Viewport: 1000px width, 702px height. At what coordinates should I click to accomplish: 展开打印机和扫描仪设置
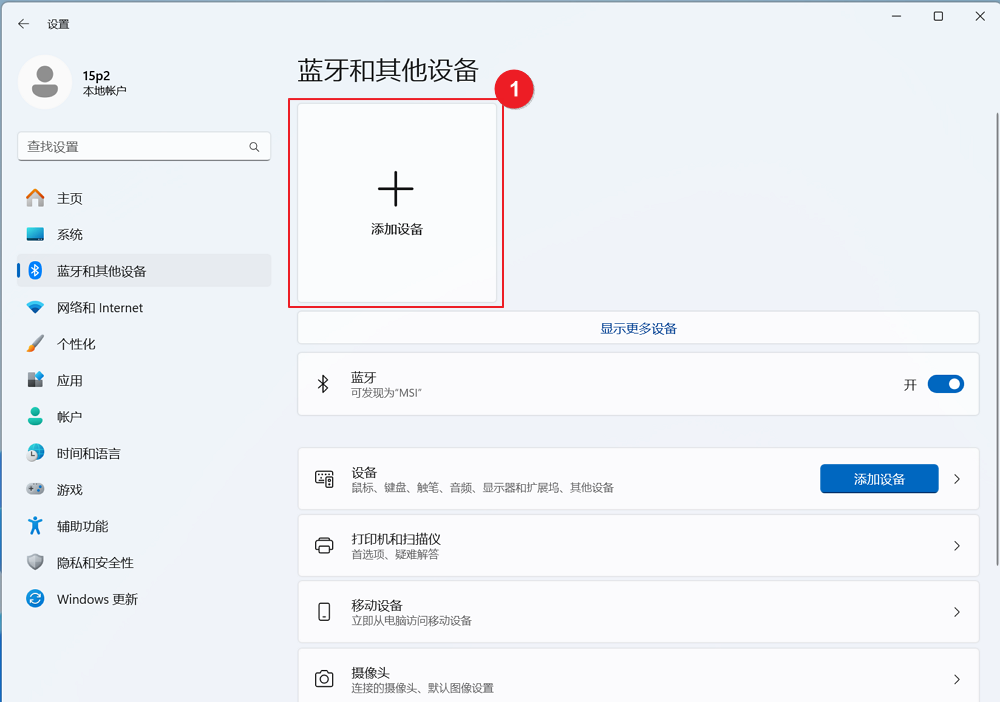956,545
